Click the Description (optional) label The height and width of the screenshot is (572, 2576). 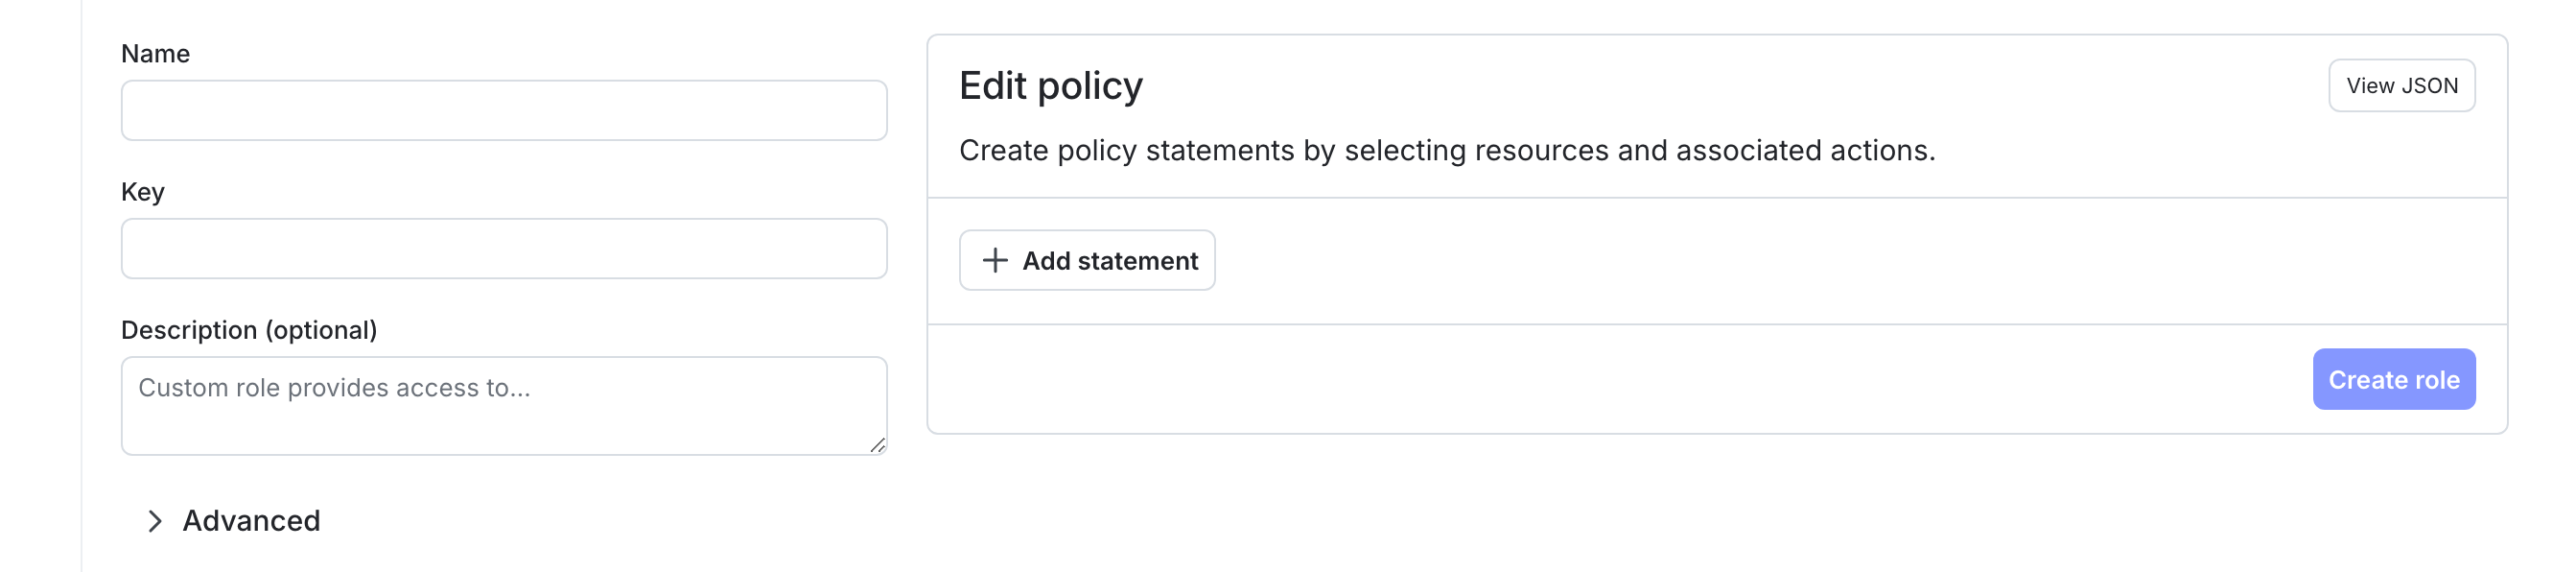click(x=249, y=330)
